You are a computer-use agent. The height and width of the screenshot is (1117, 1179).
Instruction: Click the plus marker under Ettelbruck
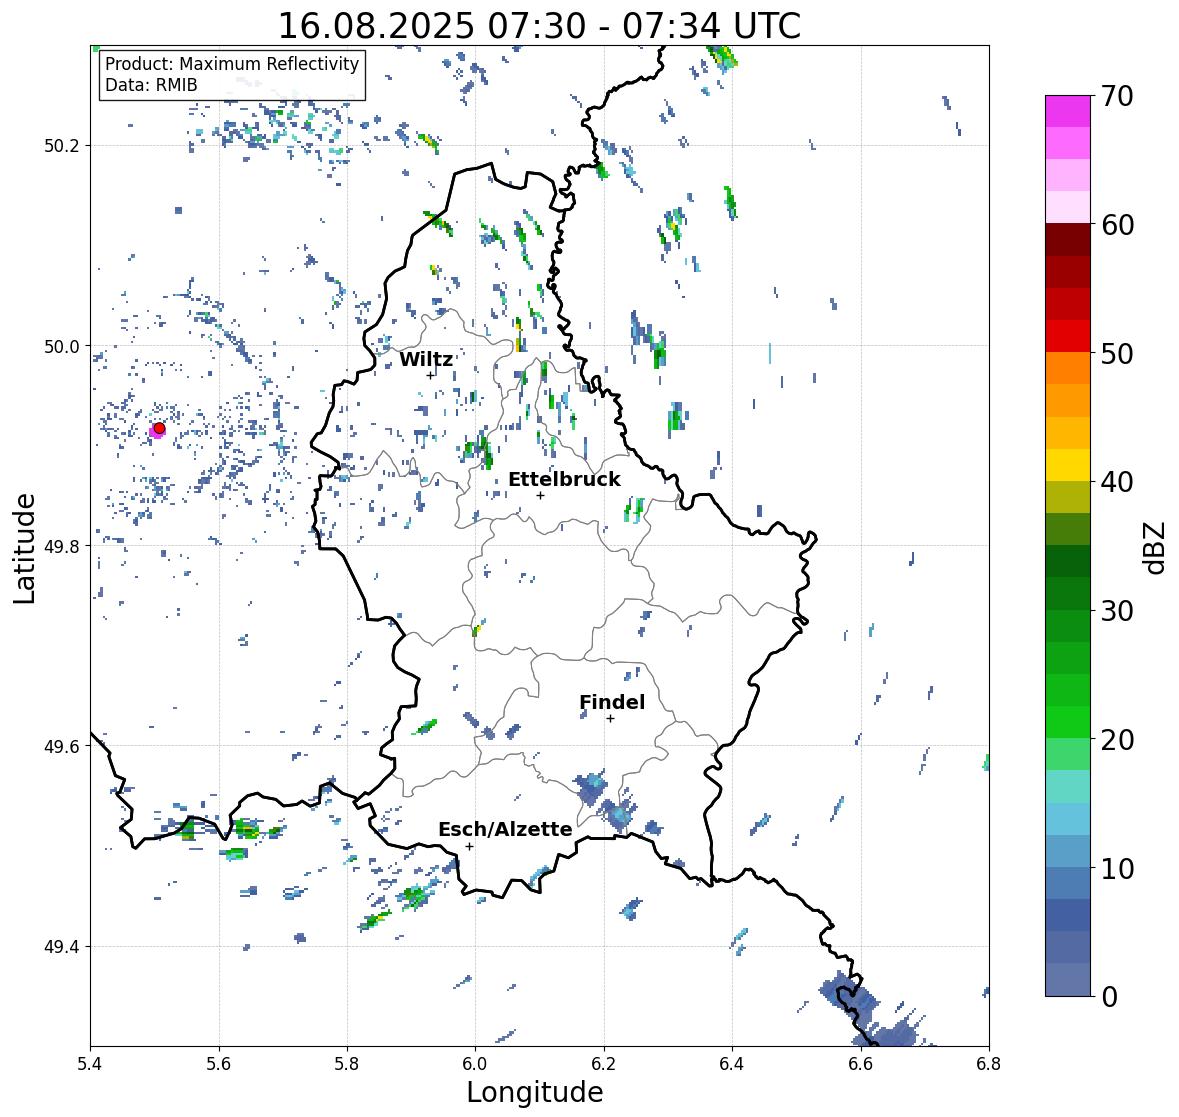(541, 495)
